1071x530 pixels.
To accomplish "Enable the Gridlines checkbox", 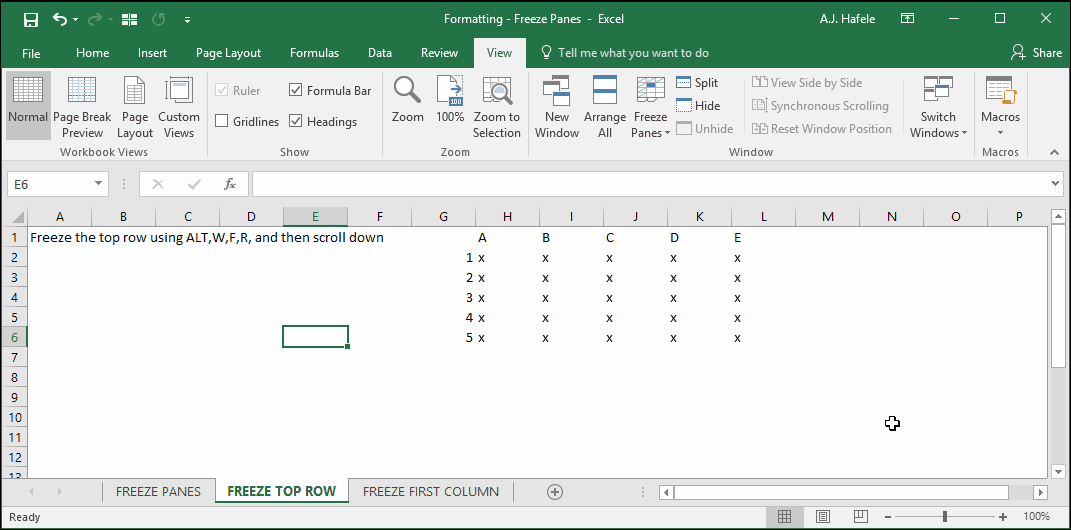I will (221, 122).
